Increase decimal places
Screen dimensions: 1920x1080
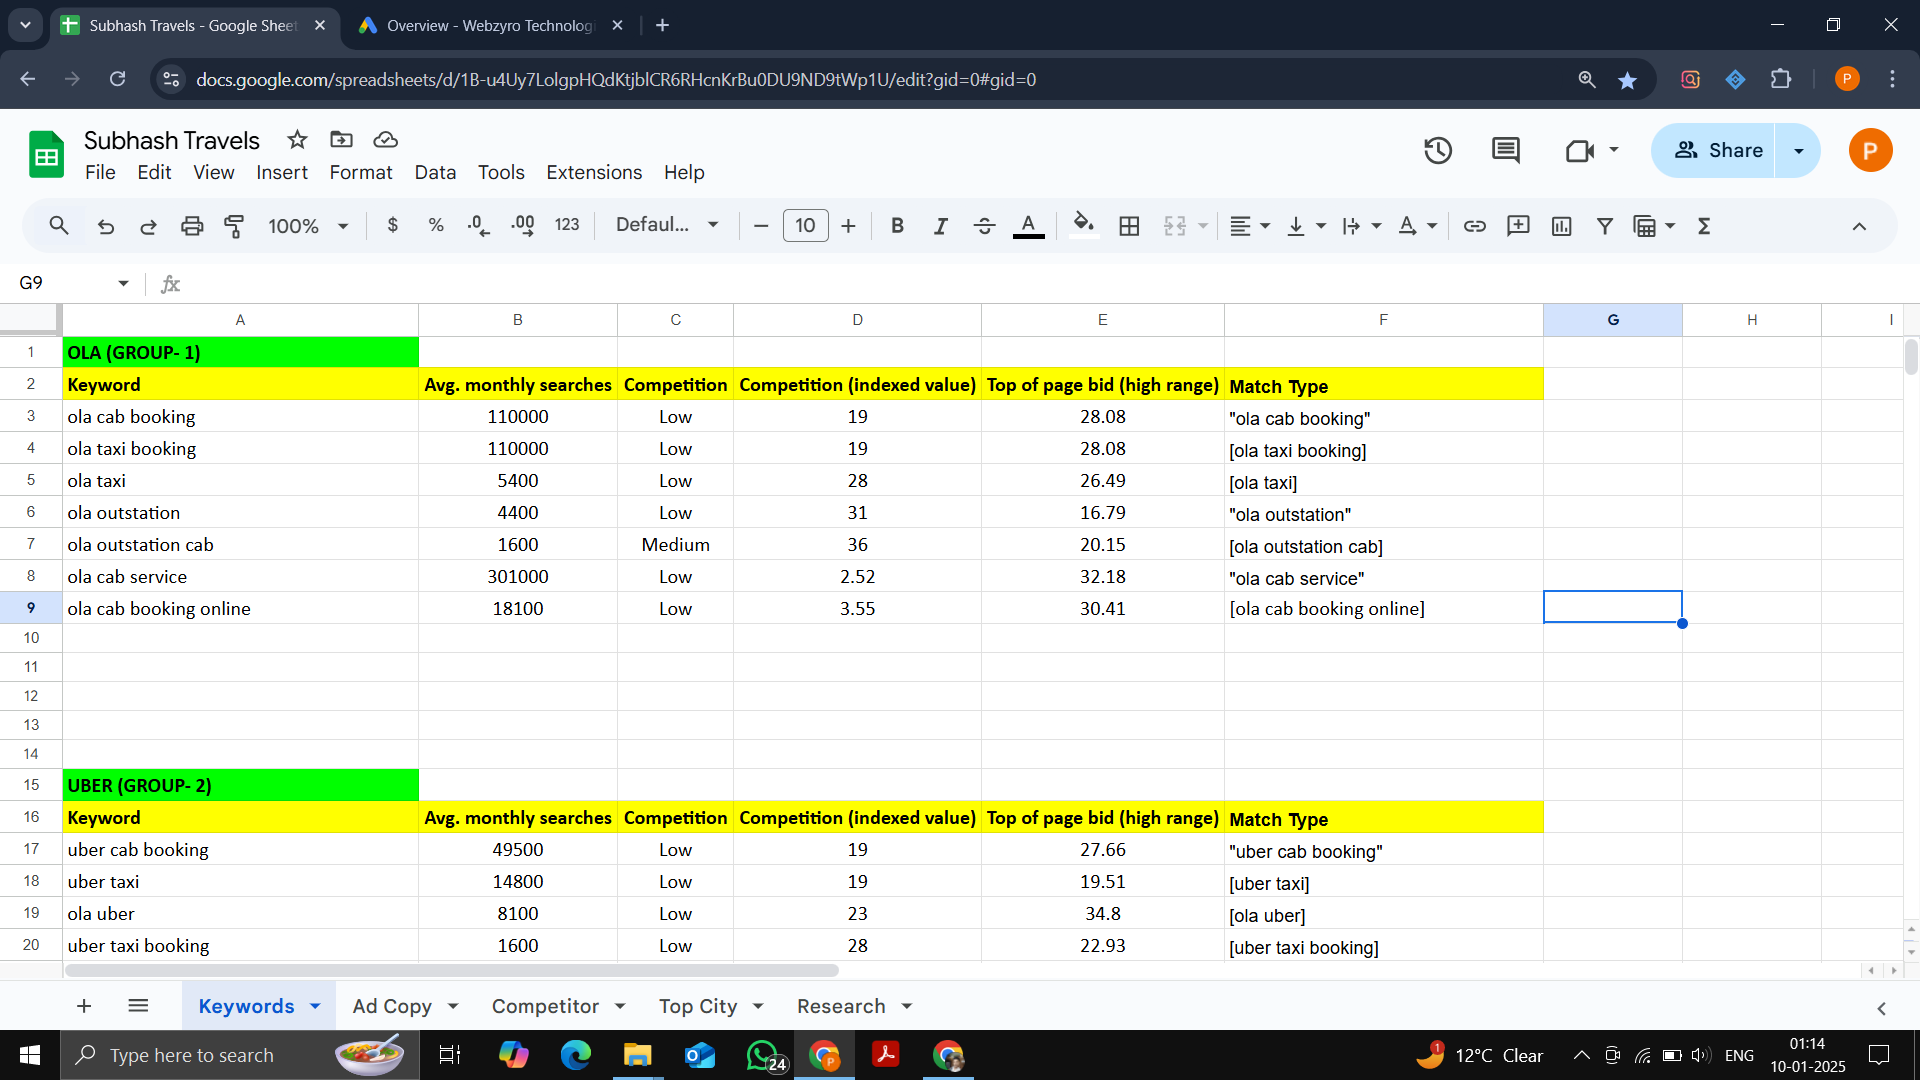pyautogui.click(x=522, y=226)
